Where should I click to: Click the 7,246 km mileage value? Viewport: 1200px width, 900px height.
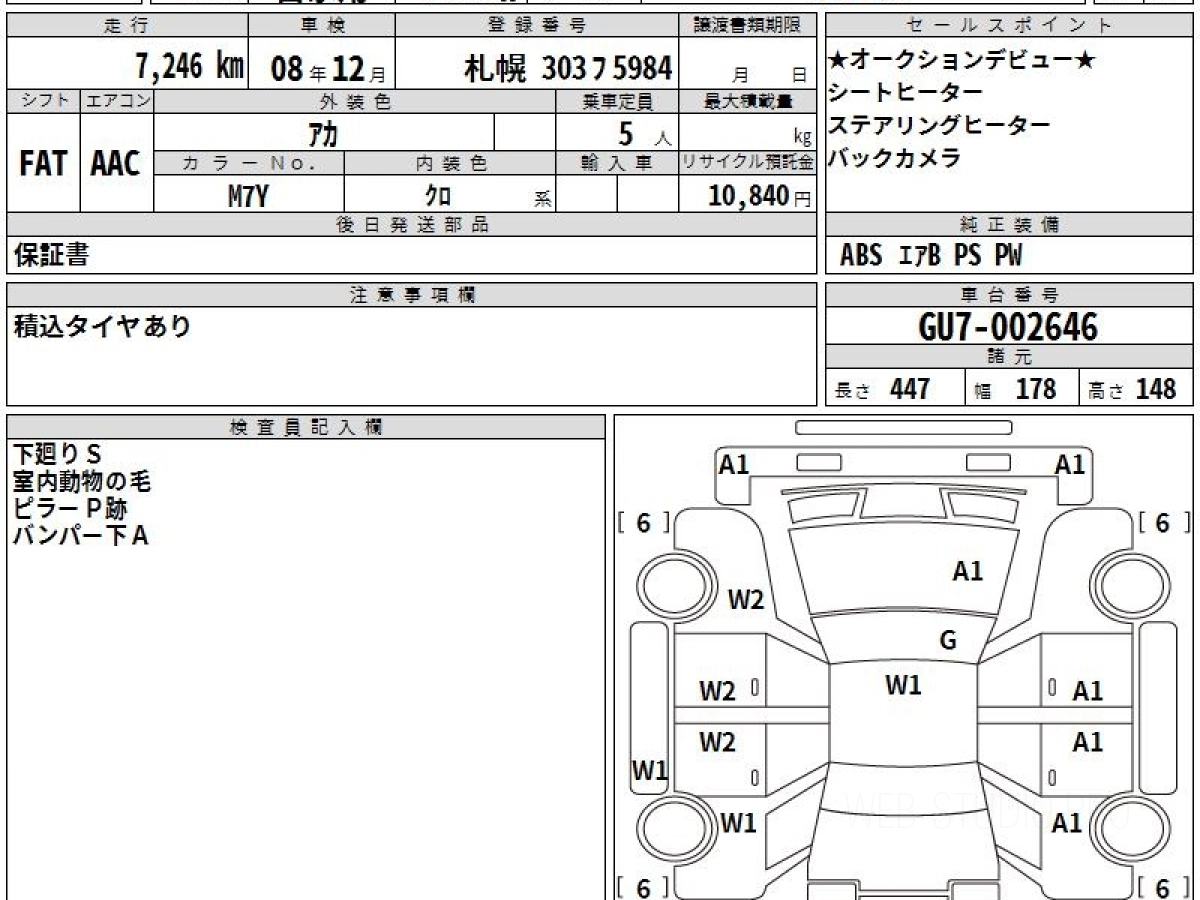(x=189, y=67)
